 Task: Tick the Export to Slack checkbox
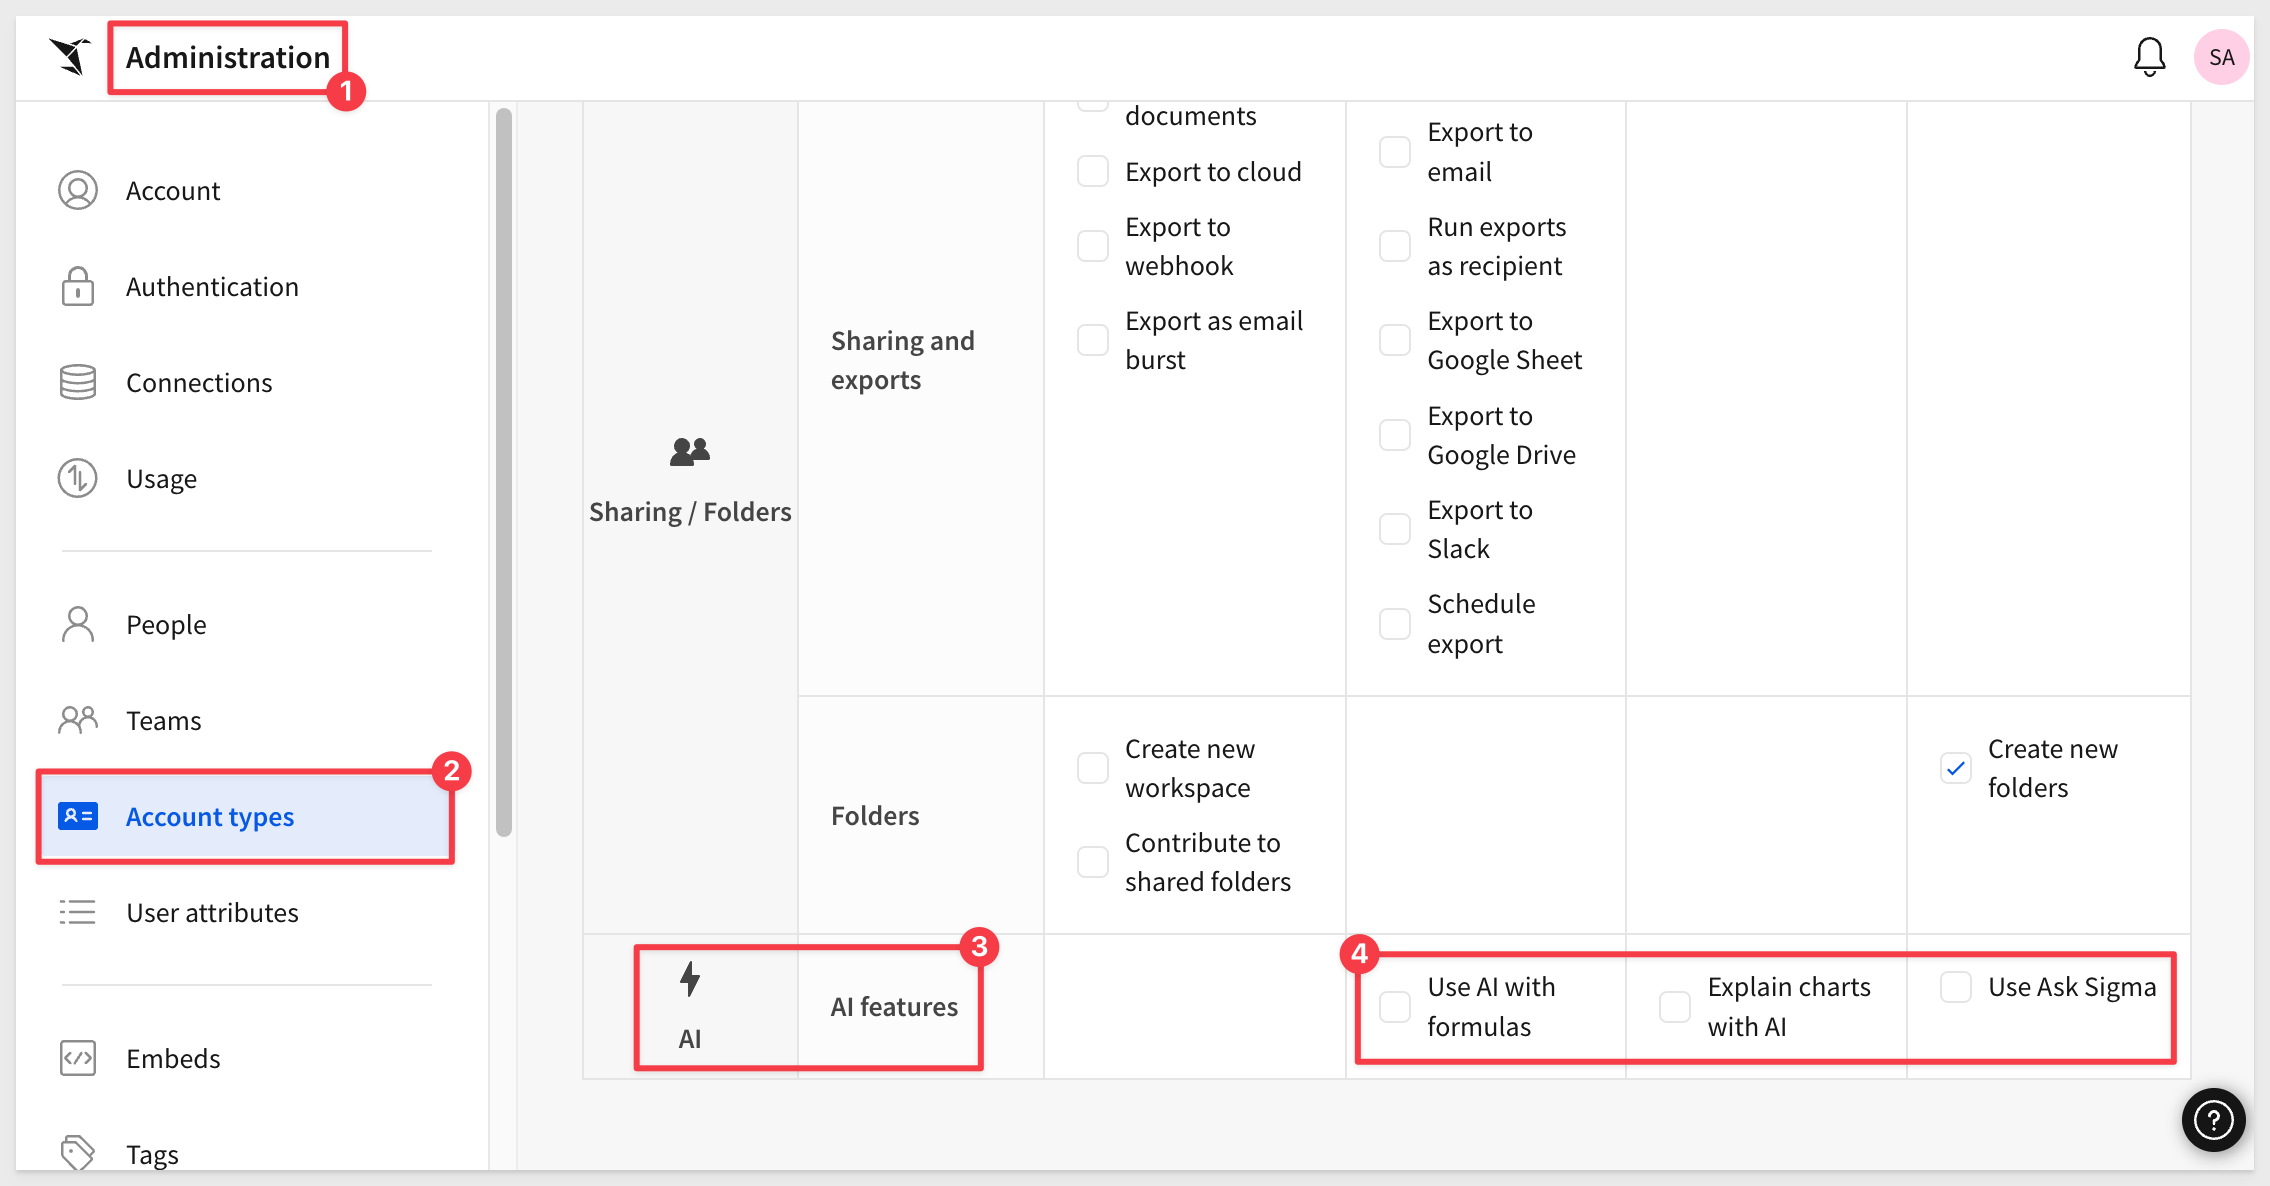1395,529
